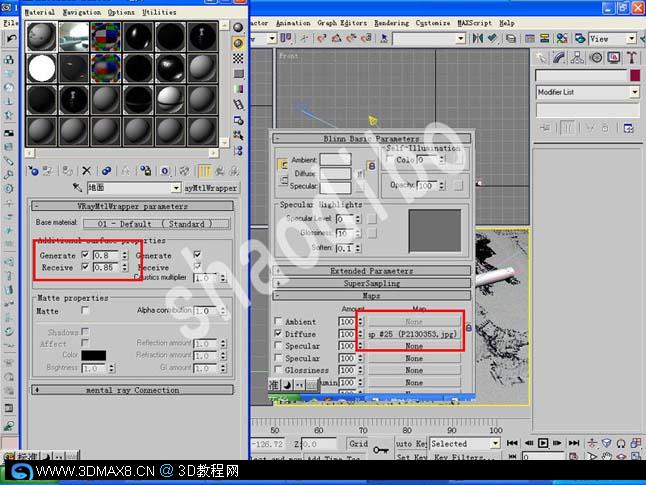
Task: Click Sample Type sphere icon
Action: 238,28
